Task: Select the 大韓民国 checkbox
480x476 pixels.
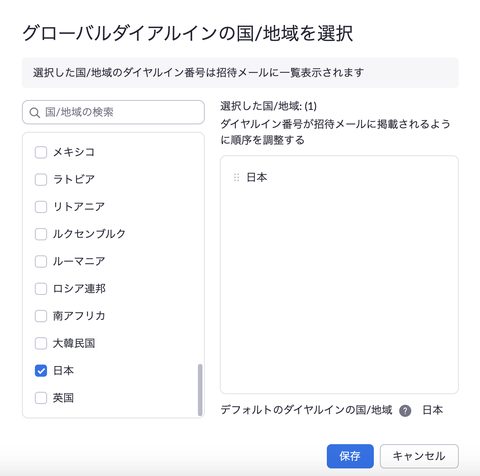Action: coord(41,343)
